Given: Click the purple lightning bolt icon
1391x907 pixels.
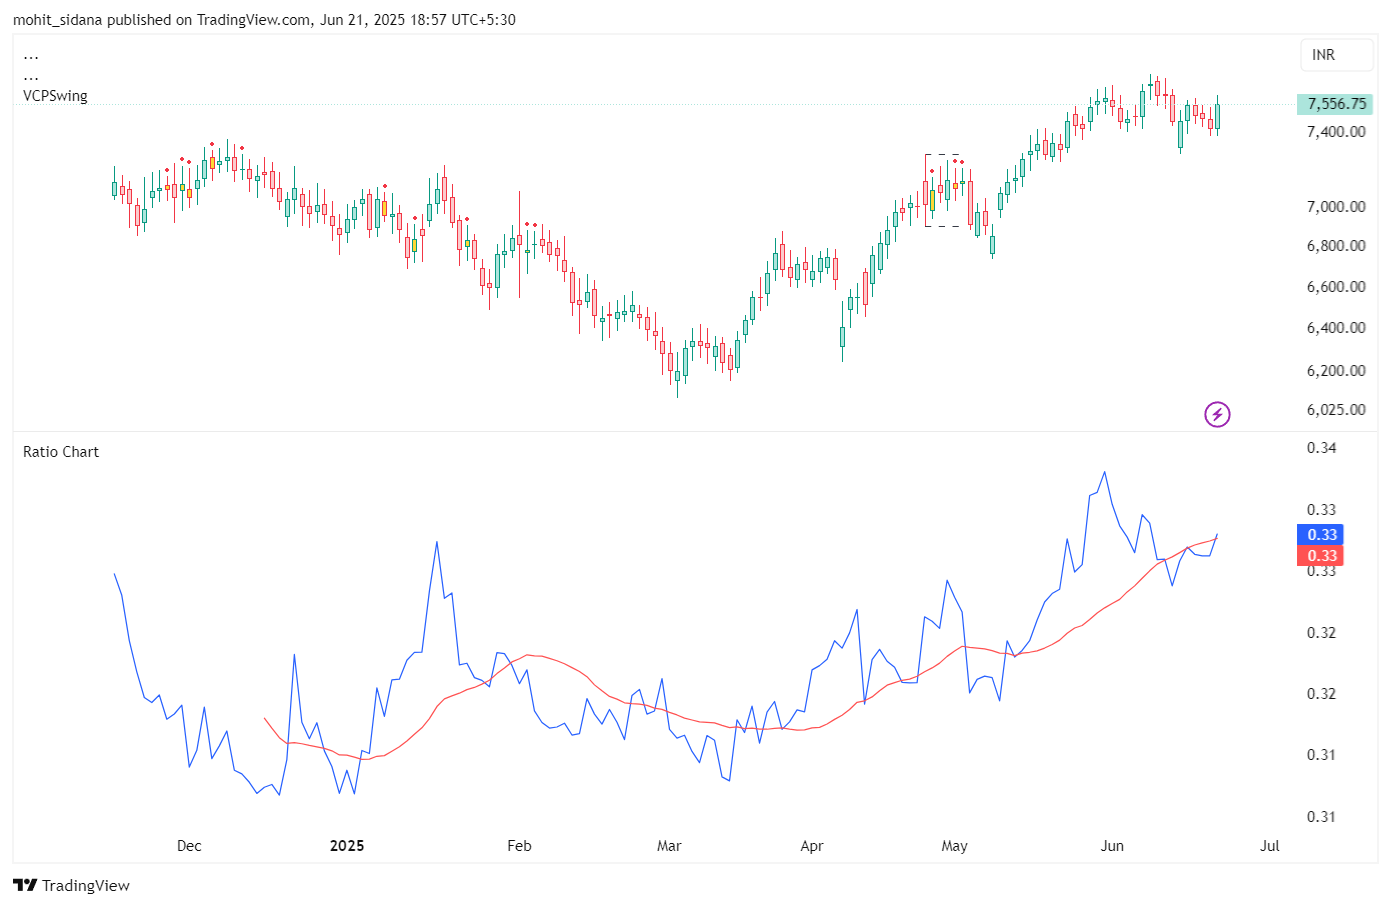Looking at the screenshot, I should [1217, 414].
